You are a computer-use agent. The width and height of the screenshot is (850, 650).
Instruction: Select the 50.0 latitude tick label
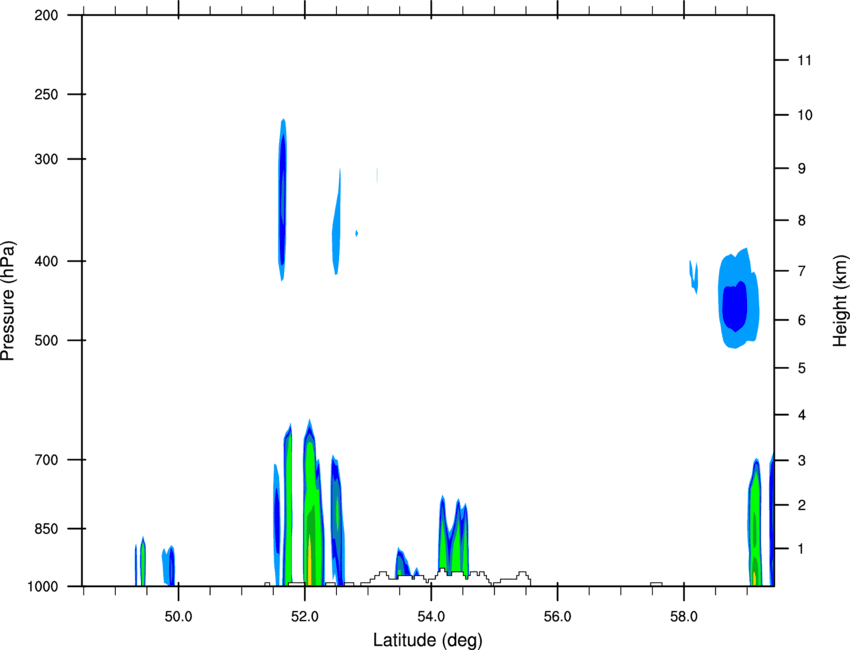tap(178, 617)
